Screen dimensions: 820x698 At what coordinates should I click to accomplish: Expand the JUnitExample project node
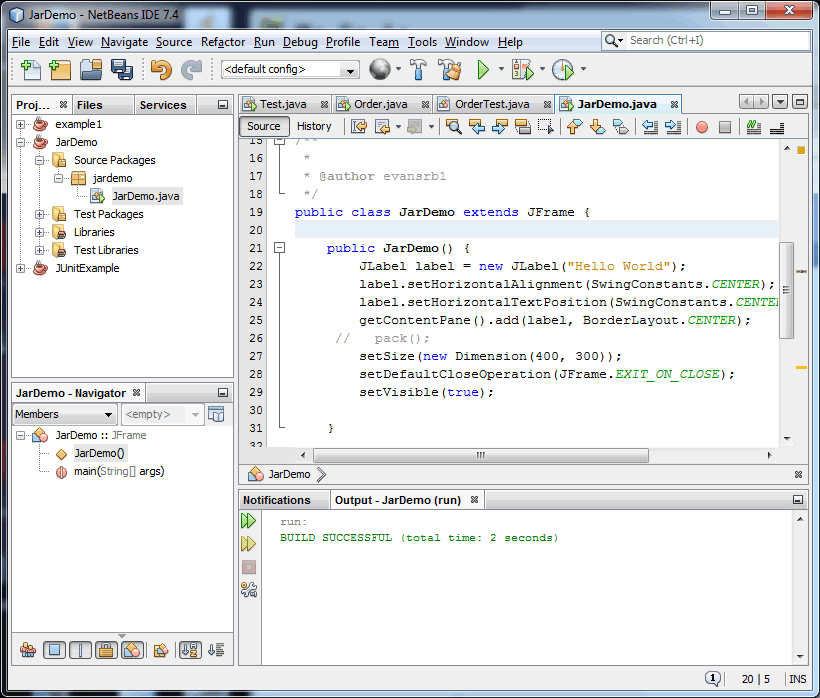[20, 268]
